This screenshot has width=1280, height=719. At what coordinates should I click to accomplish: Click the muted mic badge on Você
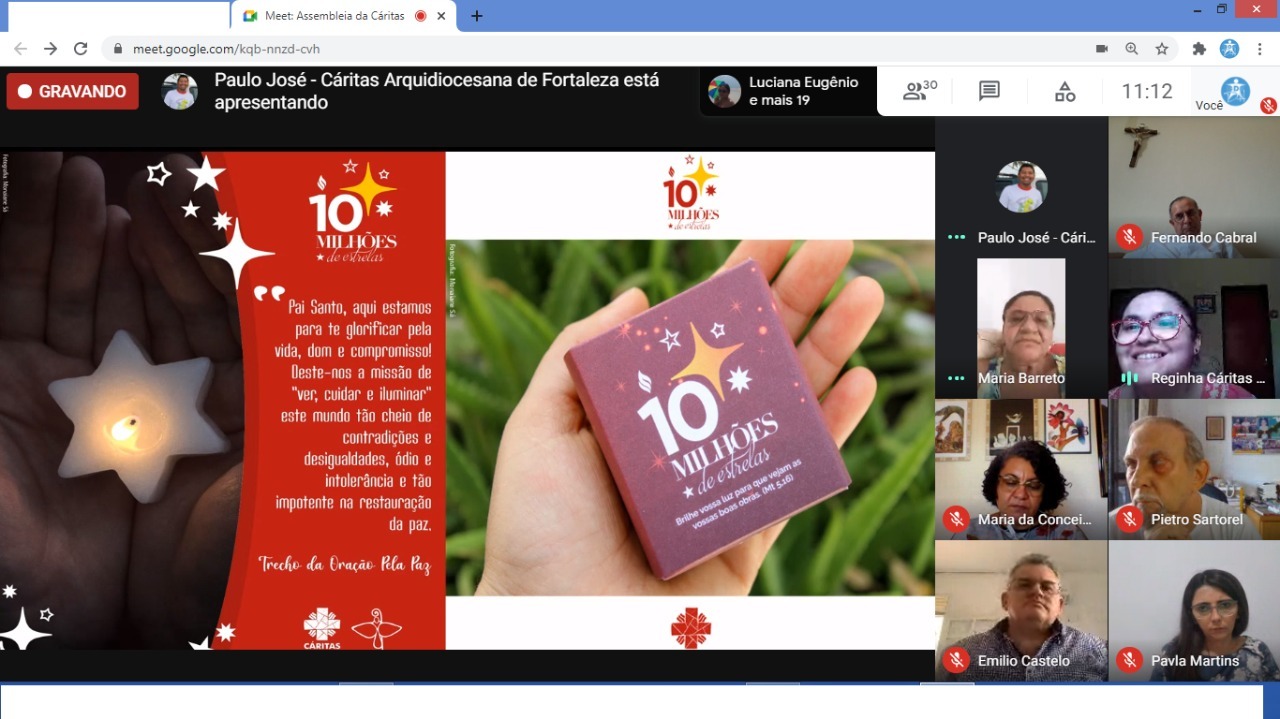(1268, 105)
